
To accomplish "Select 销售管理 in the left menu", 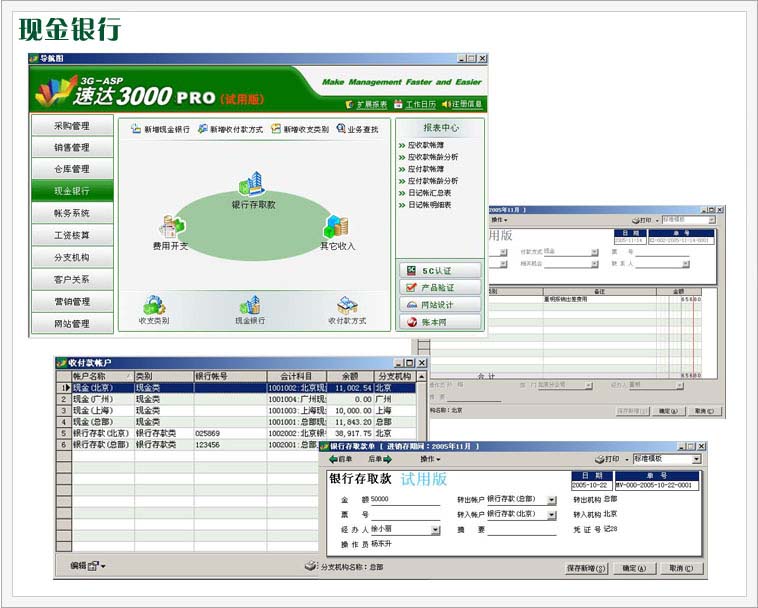I will pos(72,147).
